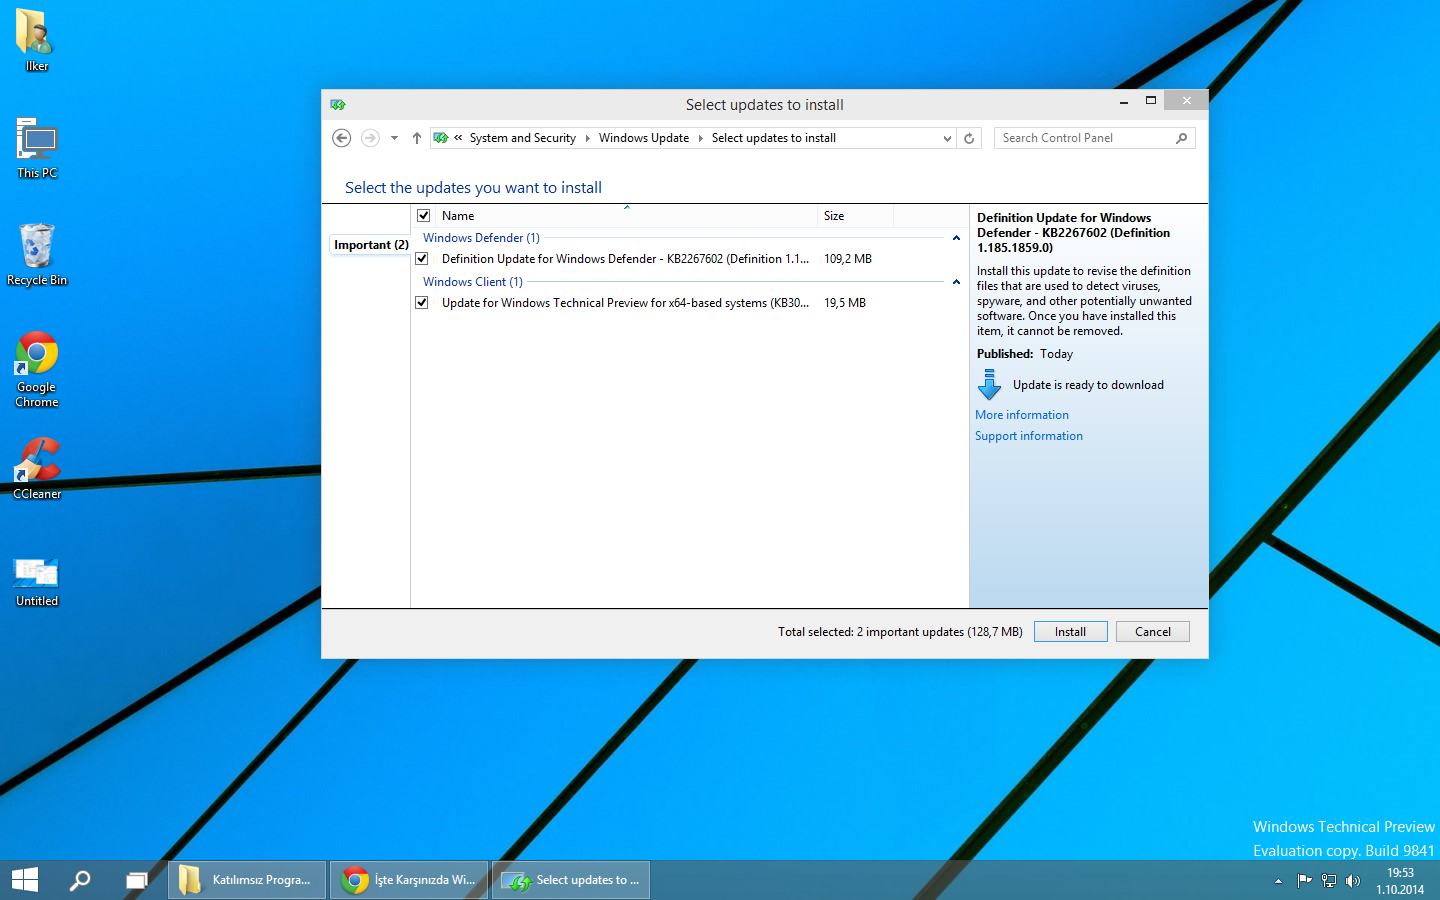This screenshot has height=900, width=1440.
Task: Click the Cancel button
Action: pos(1153,632)
